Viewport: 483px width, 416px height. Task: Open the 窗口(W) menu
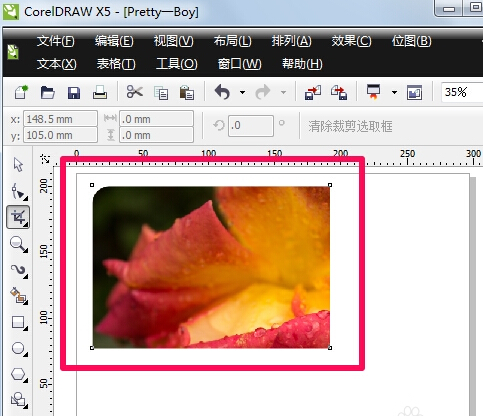(240, 64)
